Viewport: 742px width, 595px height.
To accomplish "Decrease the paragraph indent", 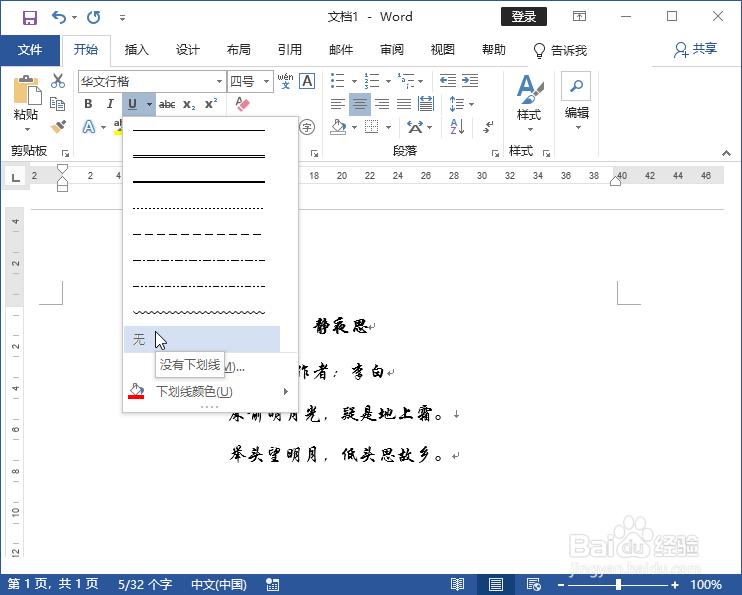I will coord(448,80).
